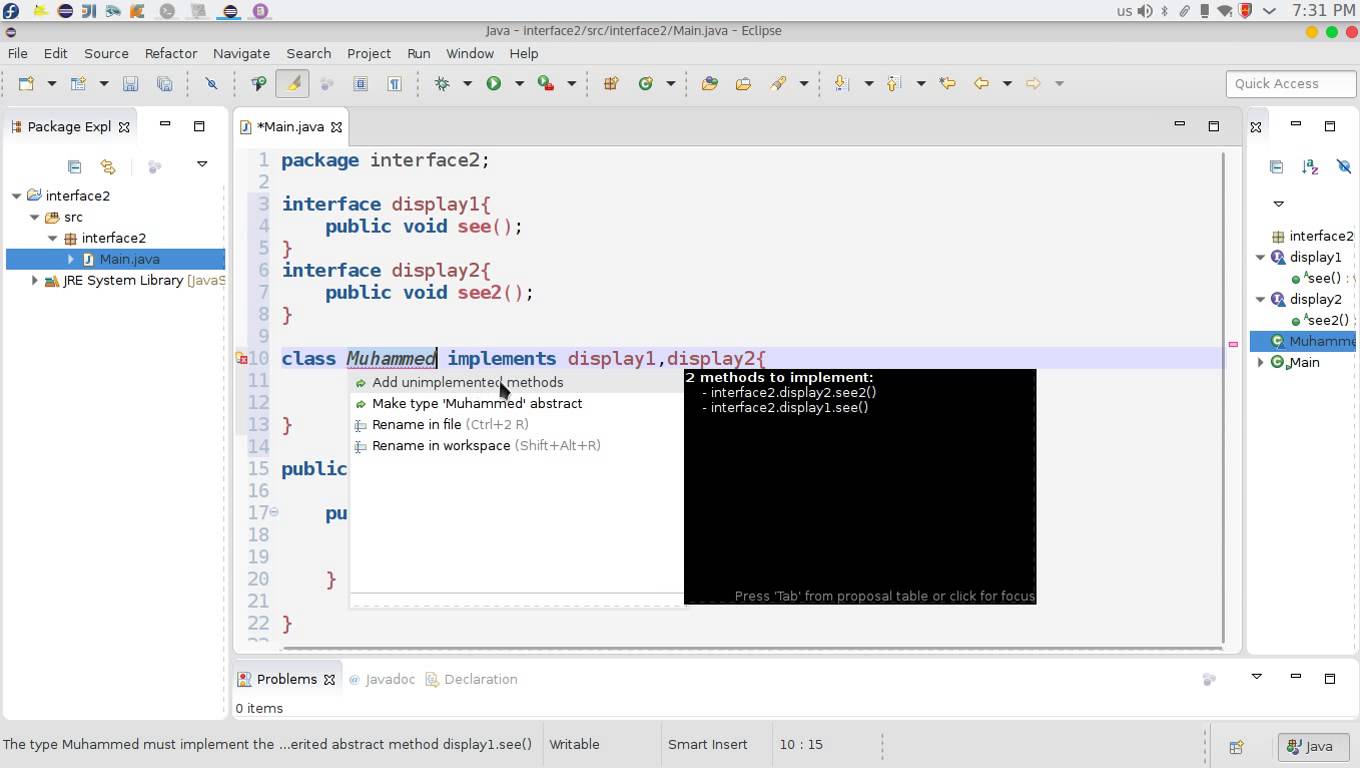Open the Refactor menu
This screenshot has height=768, width=1360.
(170, 53)
